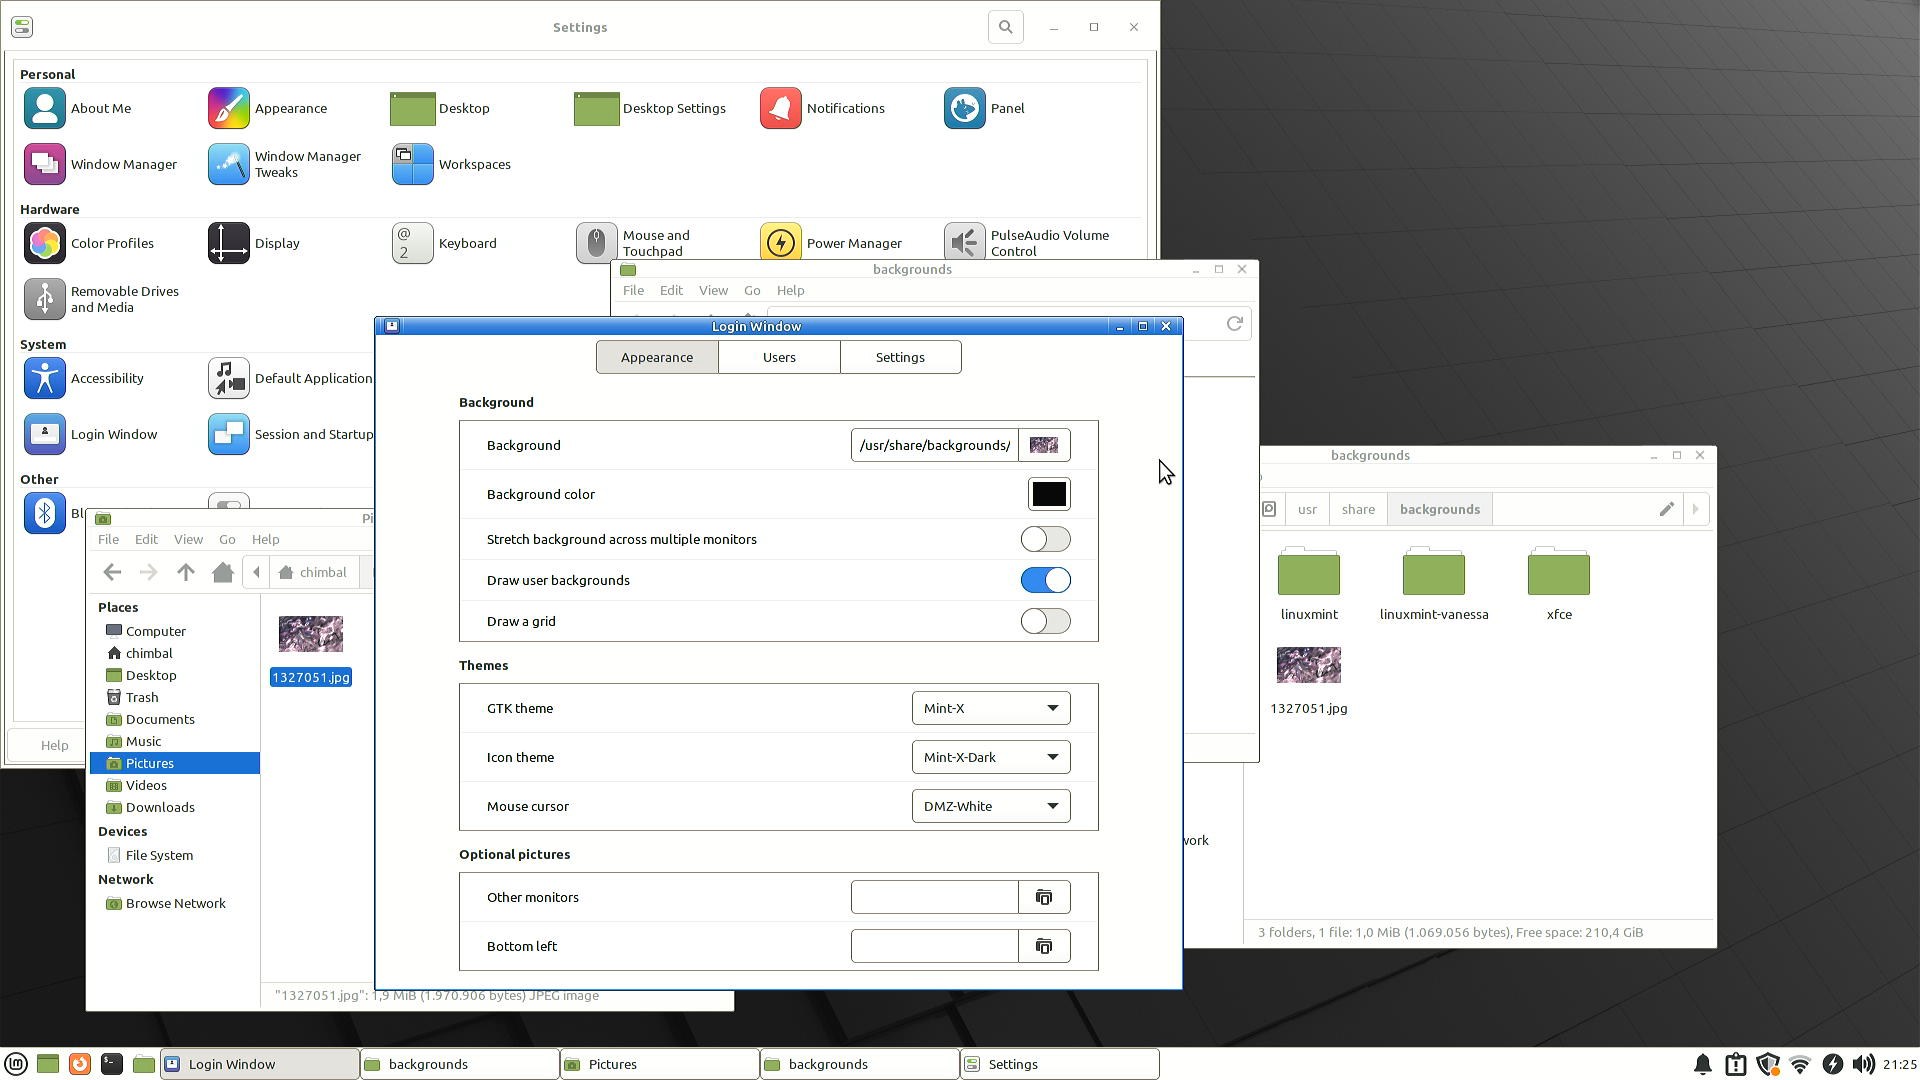Open the Appearance settings icon
Screen dimensions: 1920x1080
[229, 108]
